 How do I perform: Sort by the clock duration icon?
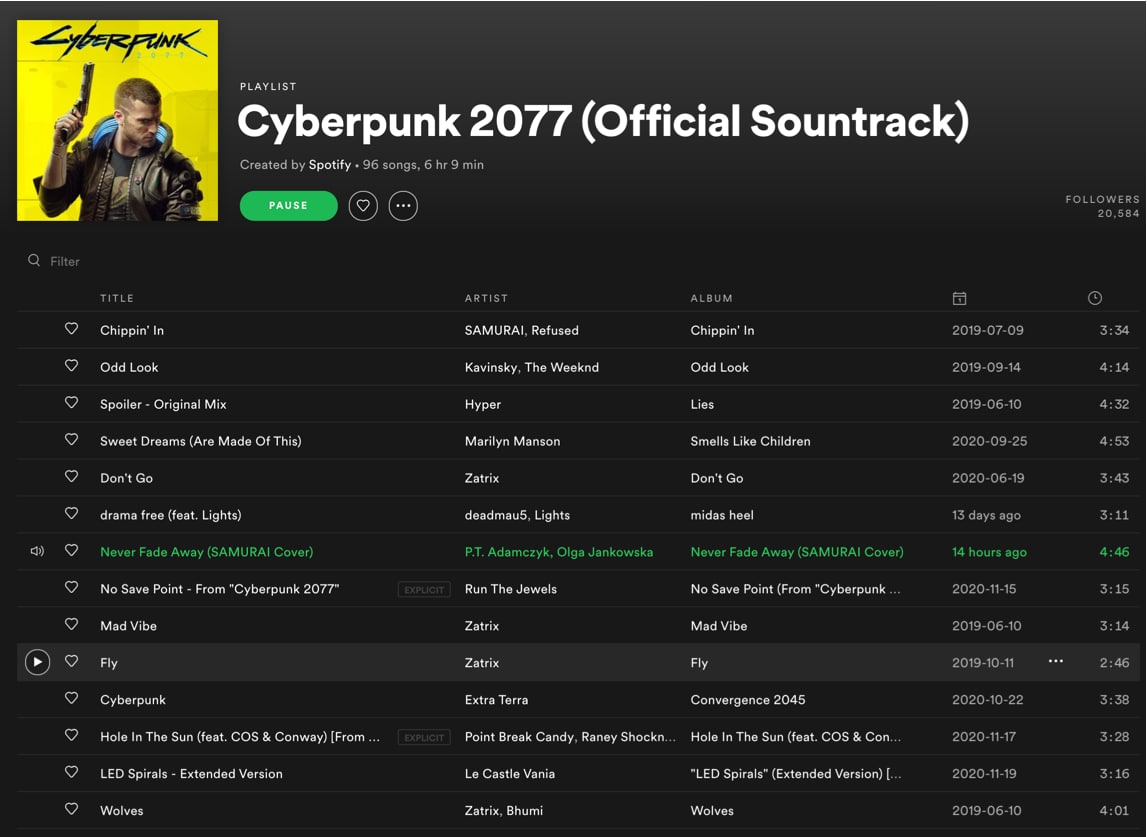pyautogui.click(x=1094, y=298)
